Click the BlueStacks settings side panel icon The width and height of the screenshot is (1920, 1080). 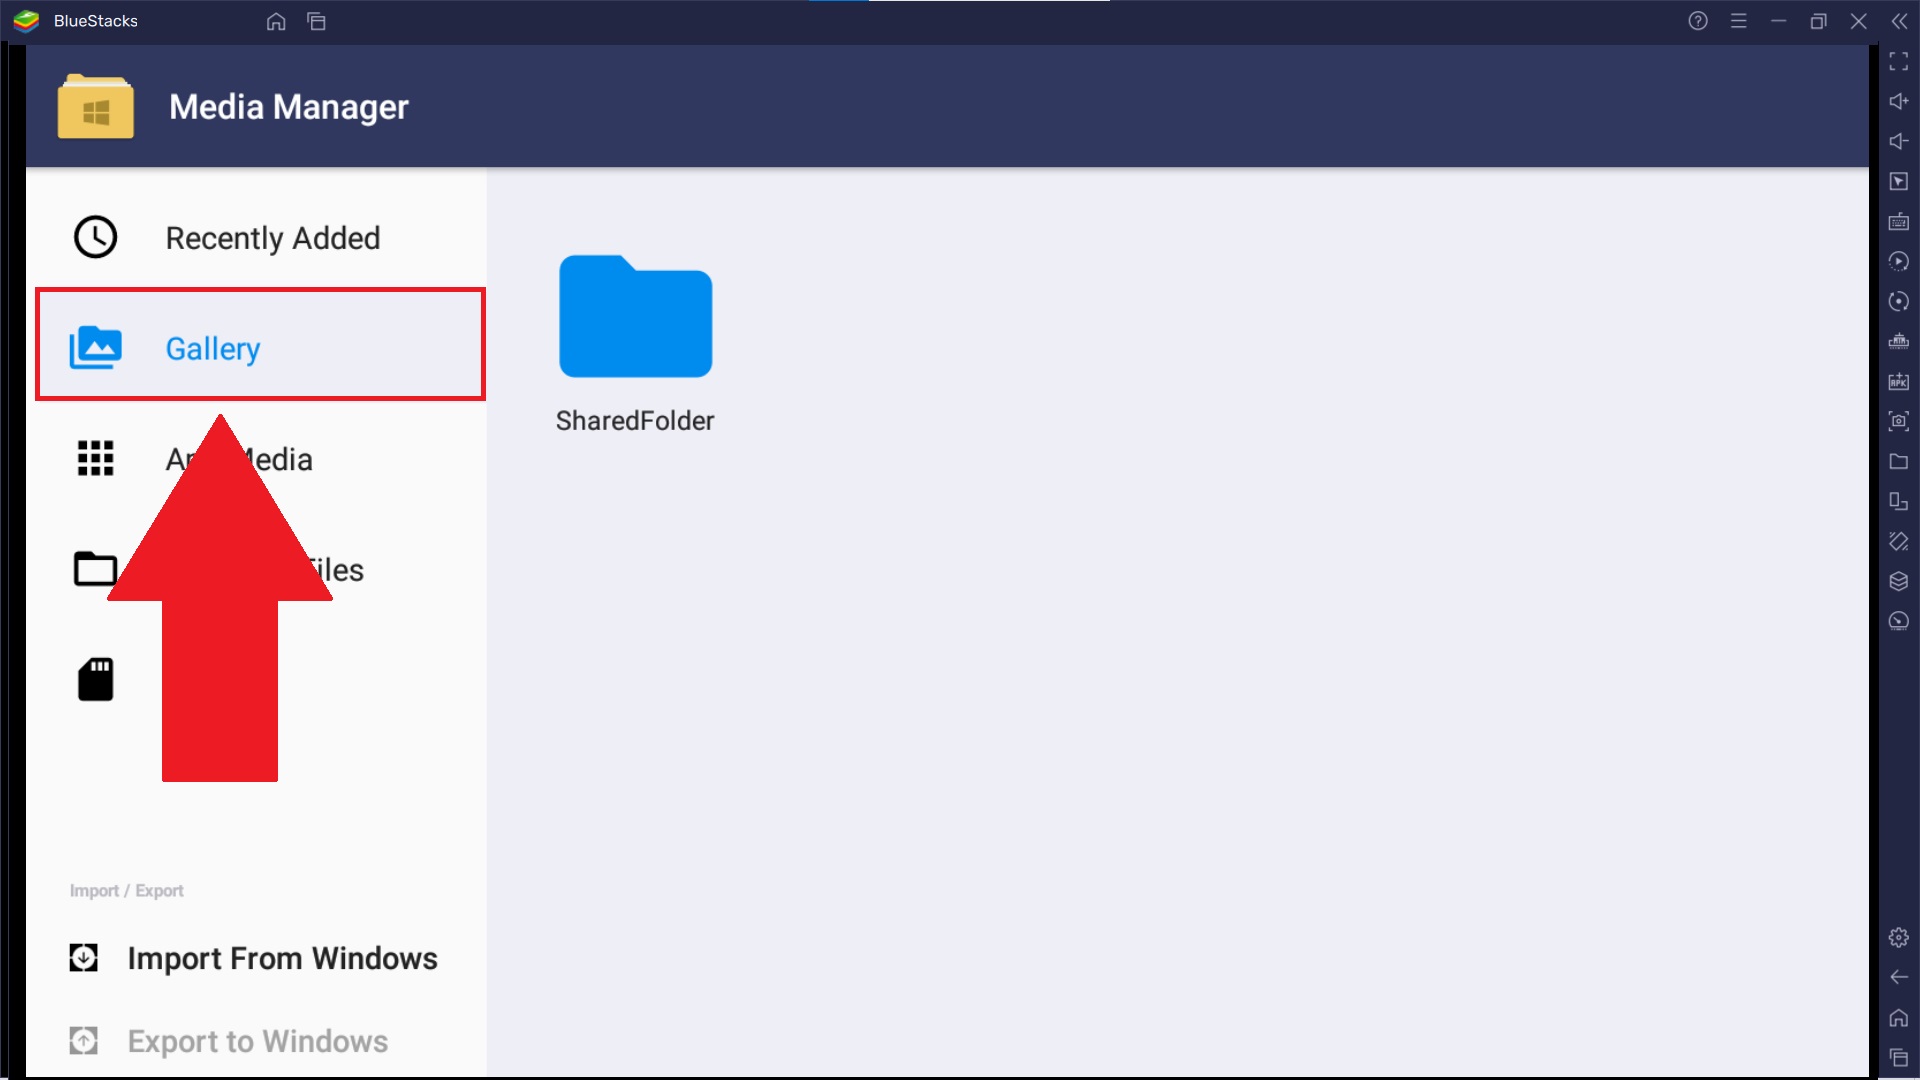(x=1899, y=936)
